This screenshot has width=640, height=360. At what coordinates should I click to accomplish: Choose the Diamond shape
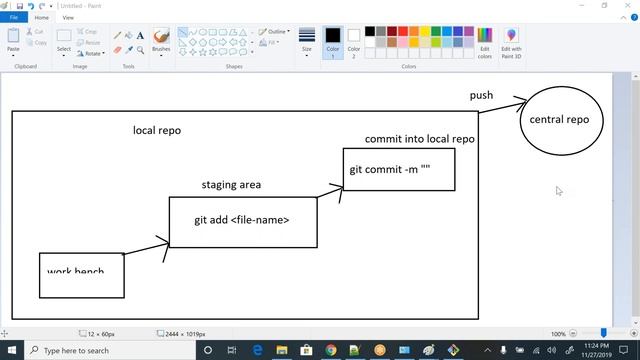(193, 42)
